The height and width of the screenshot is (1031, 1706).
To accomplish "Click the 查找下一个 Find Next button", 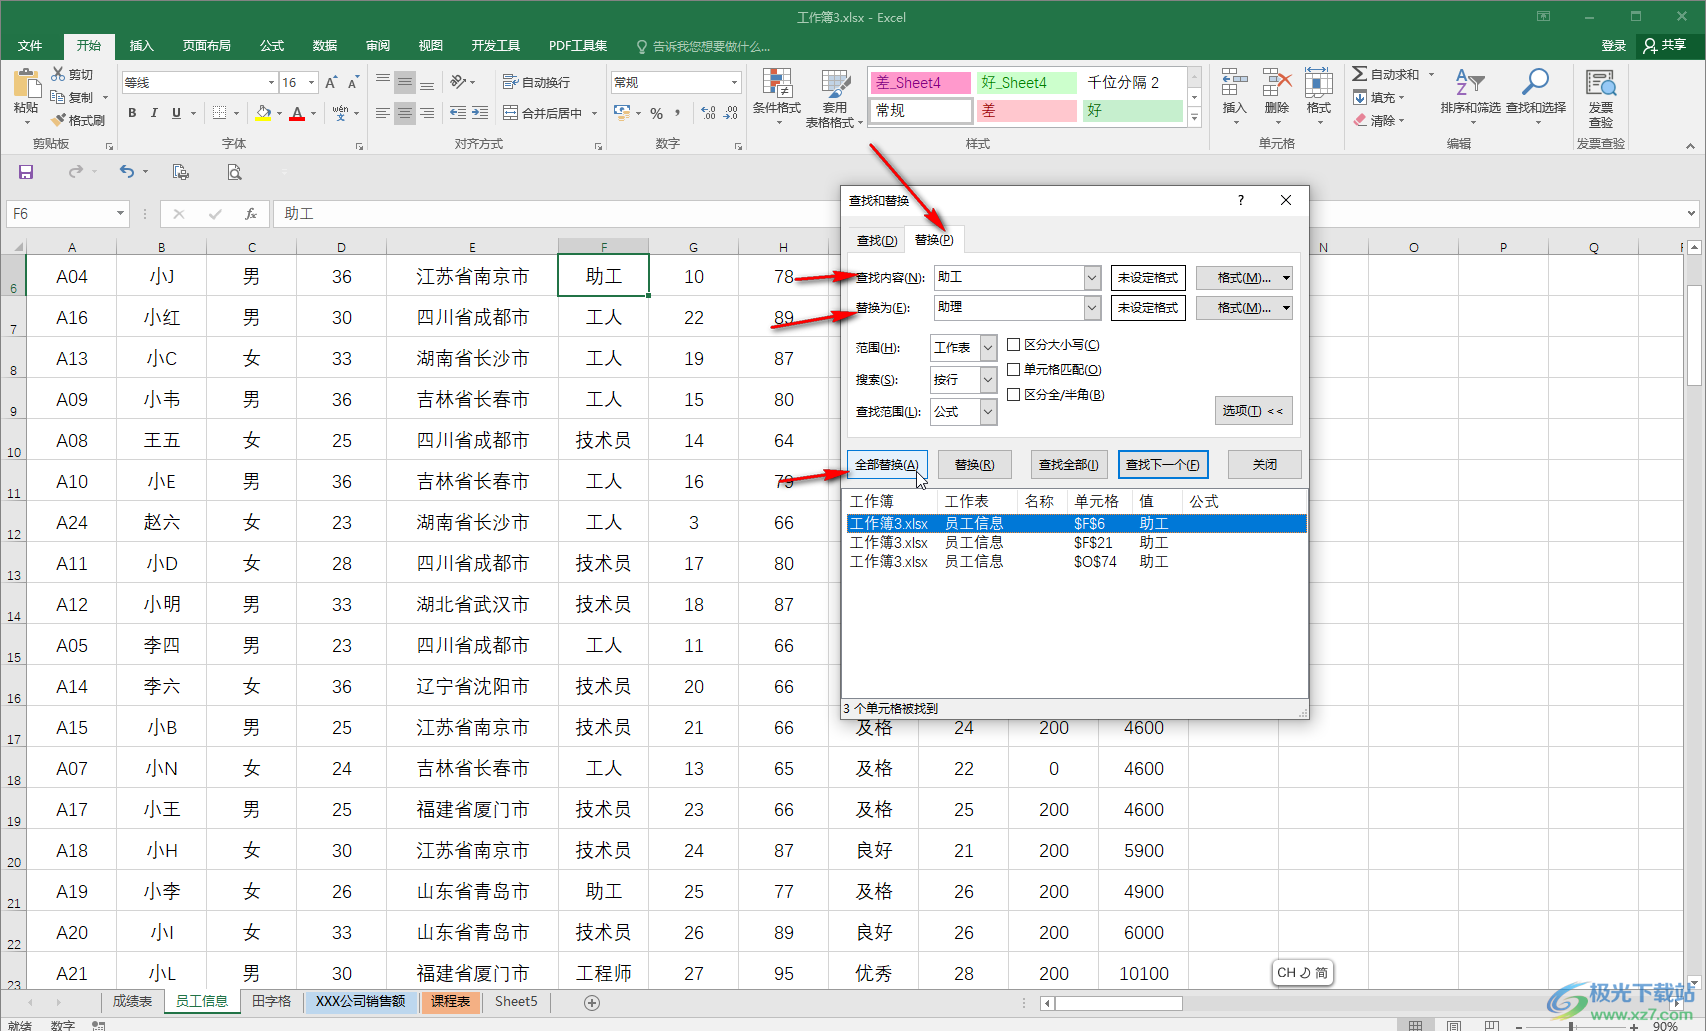I will (x=1163, y=465).
